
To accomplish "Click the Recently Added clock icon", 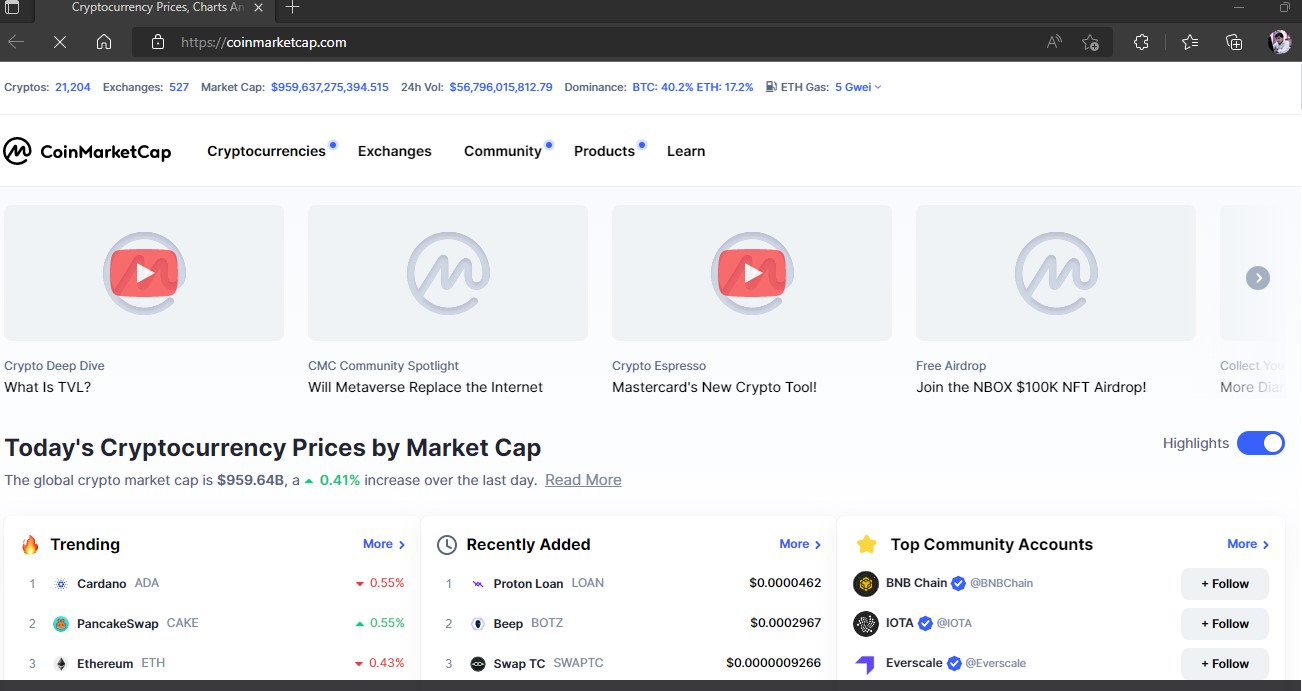I will pyautogui.click(x=447, y=545).
